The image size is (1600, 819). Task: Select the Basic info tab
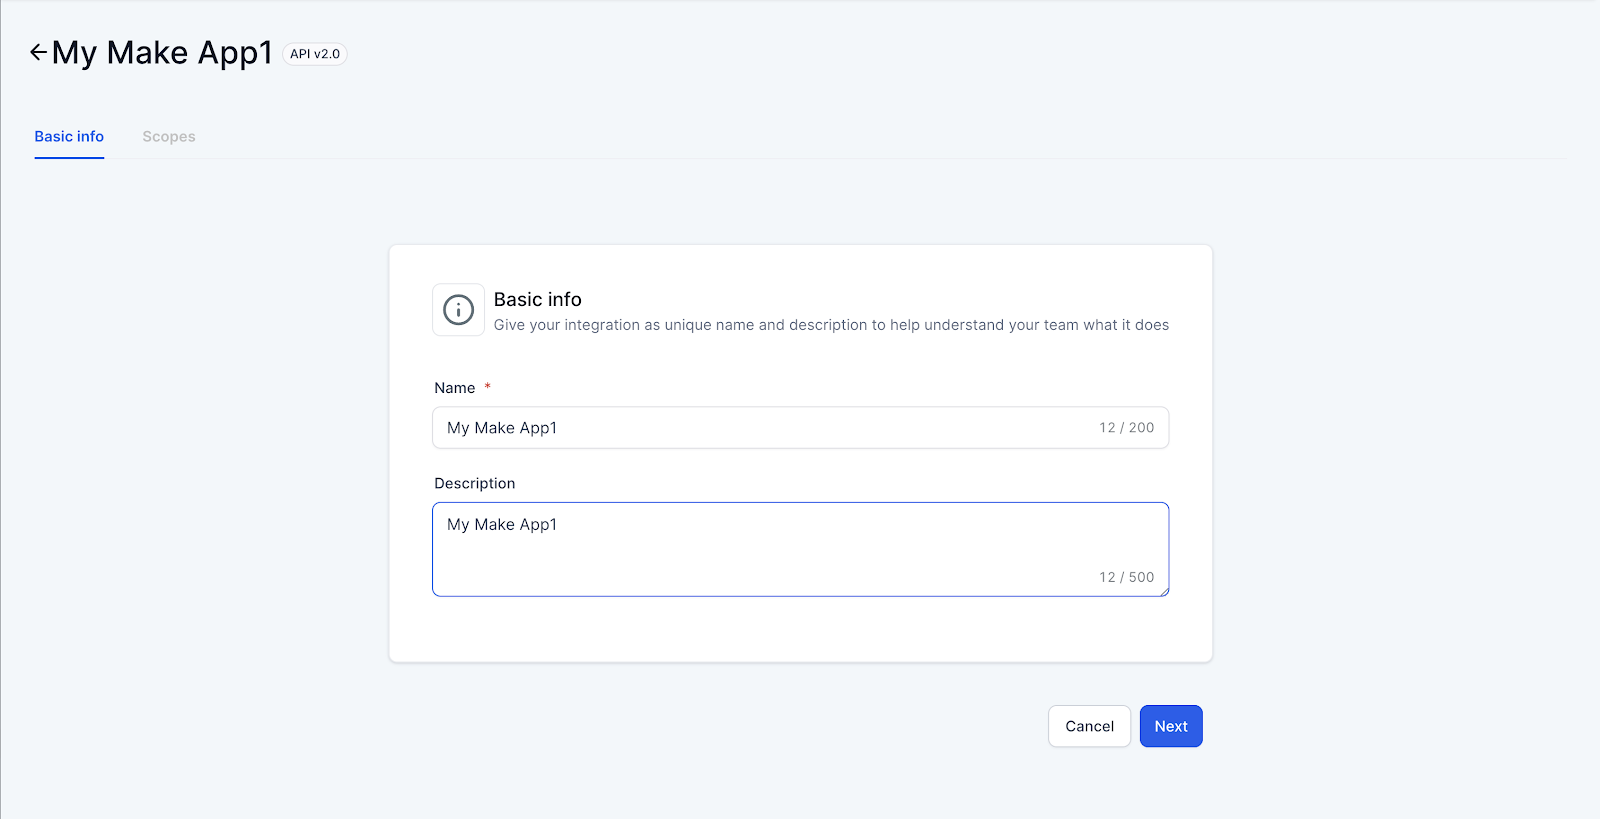(69, 137)
